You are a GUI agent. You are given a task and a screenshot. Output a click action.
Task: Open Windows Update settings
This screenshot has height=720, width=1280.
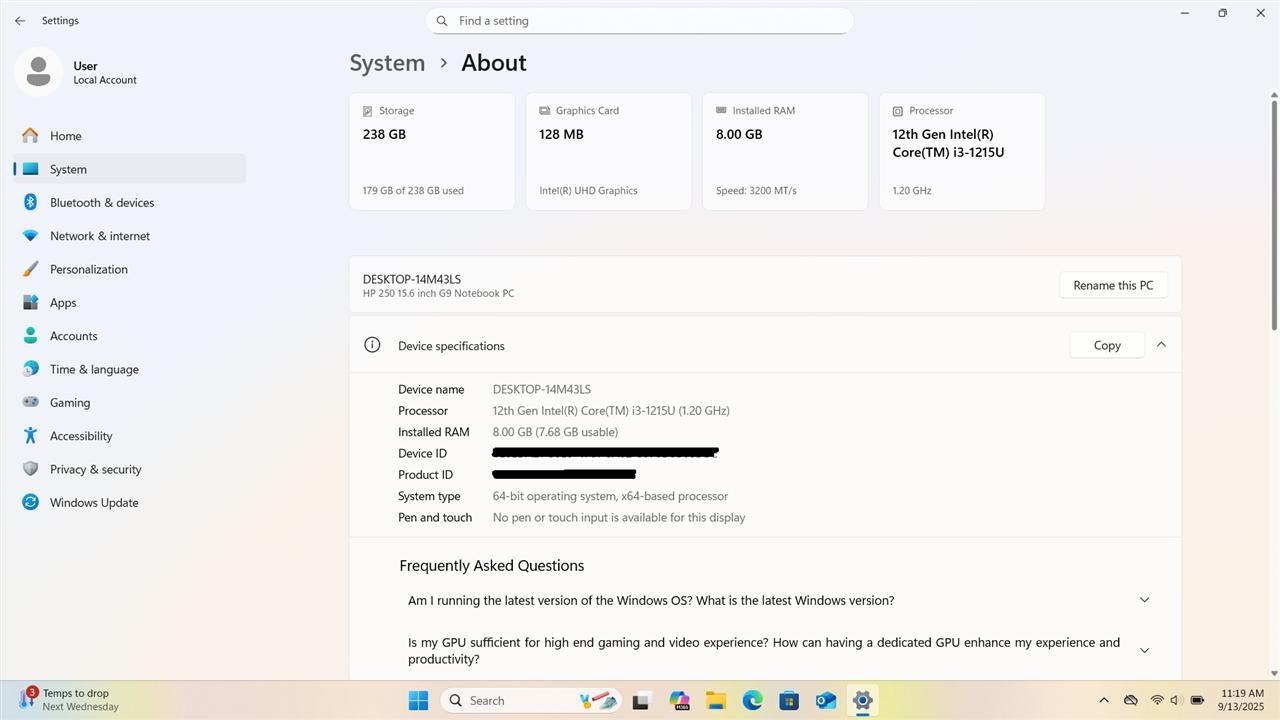coord(130,502)
